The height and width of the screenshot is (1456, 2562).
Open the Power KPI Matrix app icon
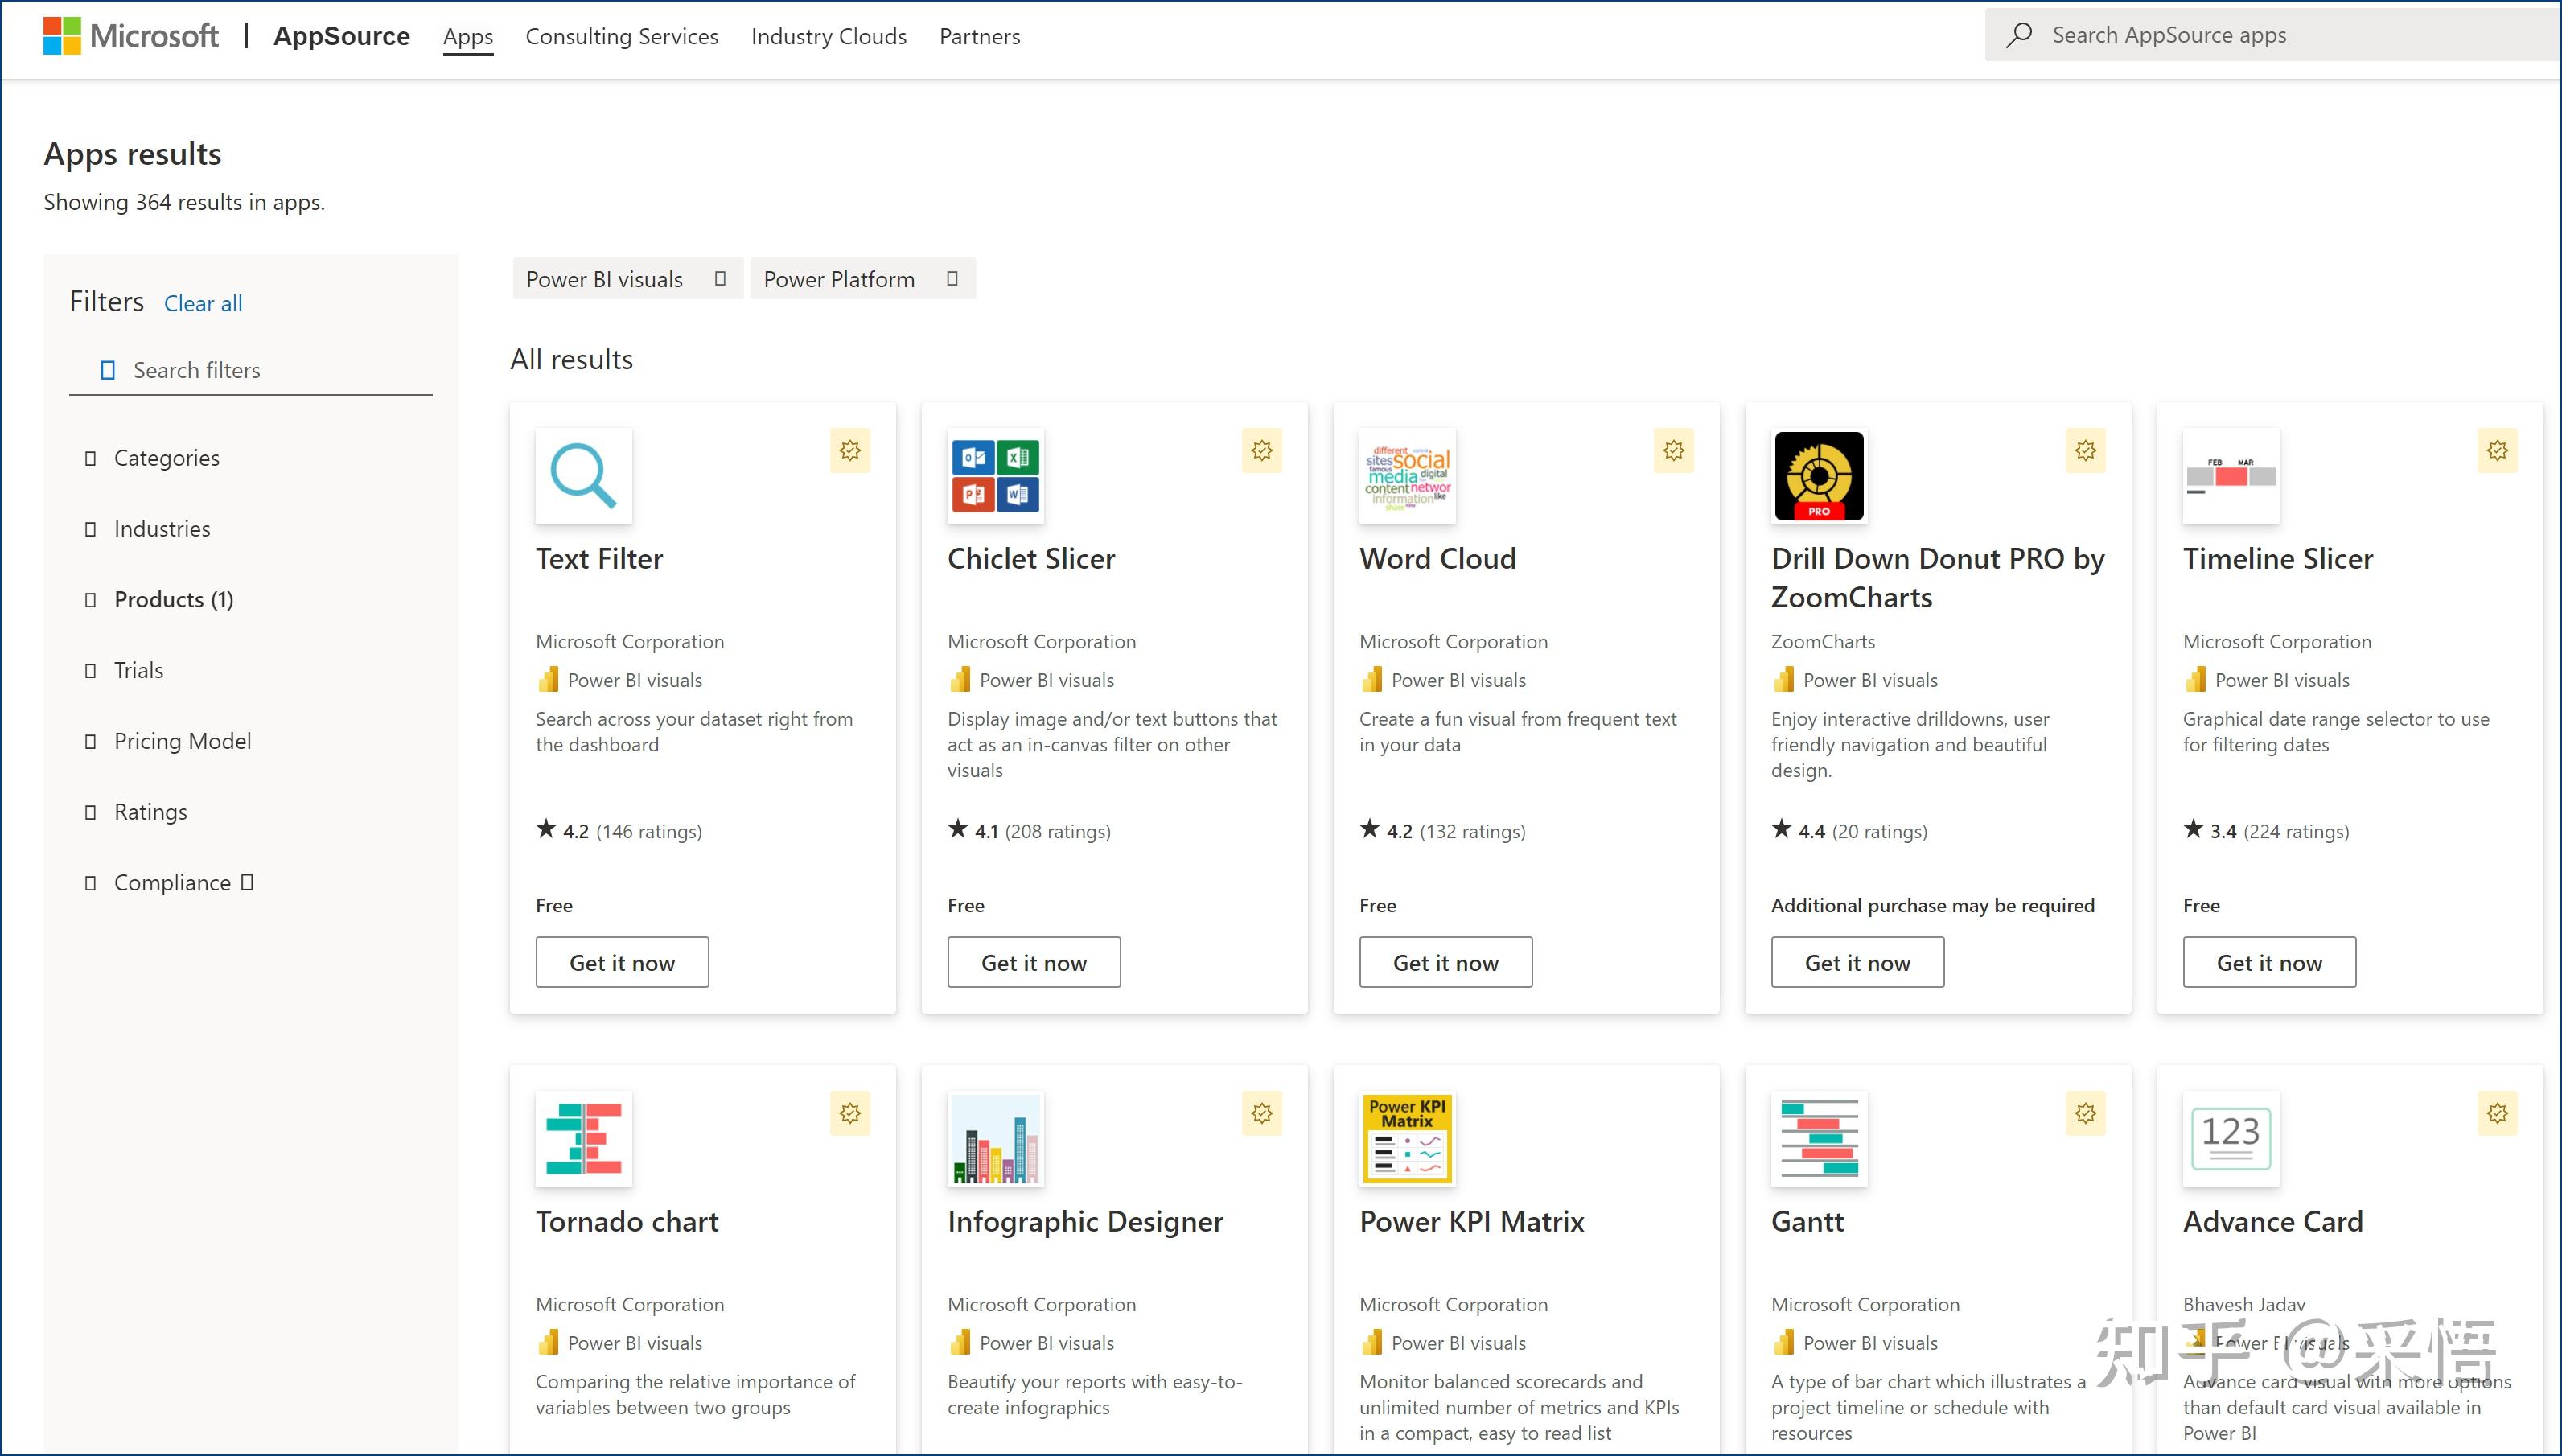click(x=1408, y=1140)
